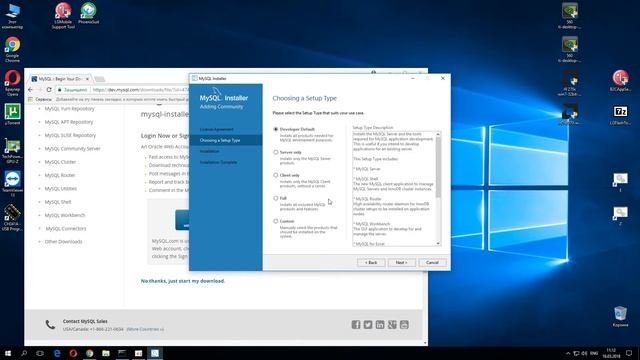Click License Agreement step in installer sidebar
Viewport: 640px width, 360px height.
[x=217, y=129]
